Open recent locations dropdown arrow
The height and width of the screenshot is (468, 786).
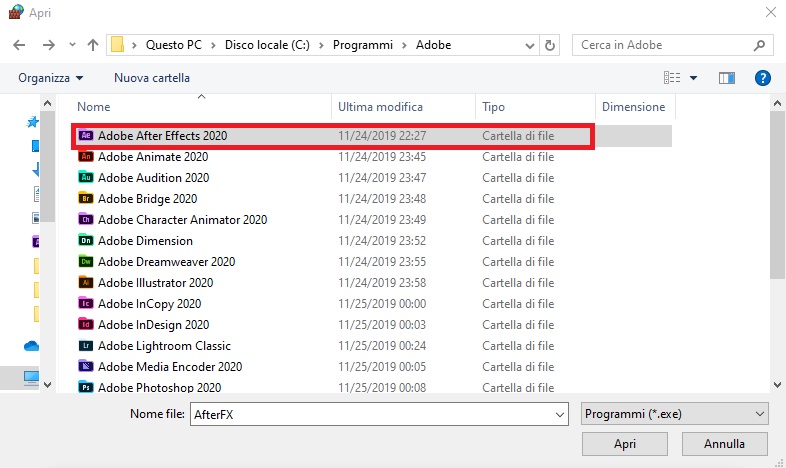click(x=72, y=45)
